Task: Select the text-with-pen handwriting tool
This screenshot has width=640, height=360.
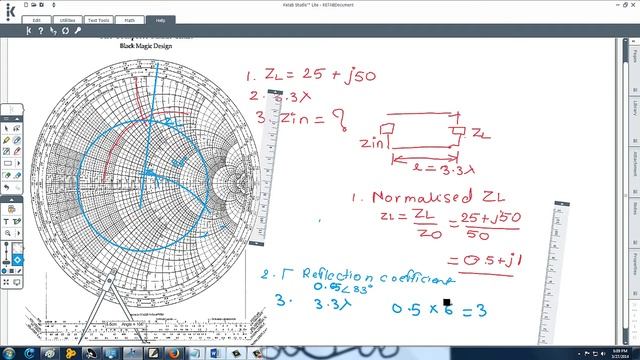Action: 17,222
